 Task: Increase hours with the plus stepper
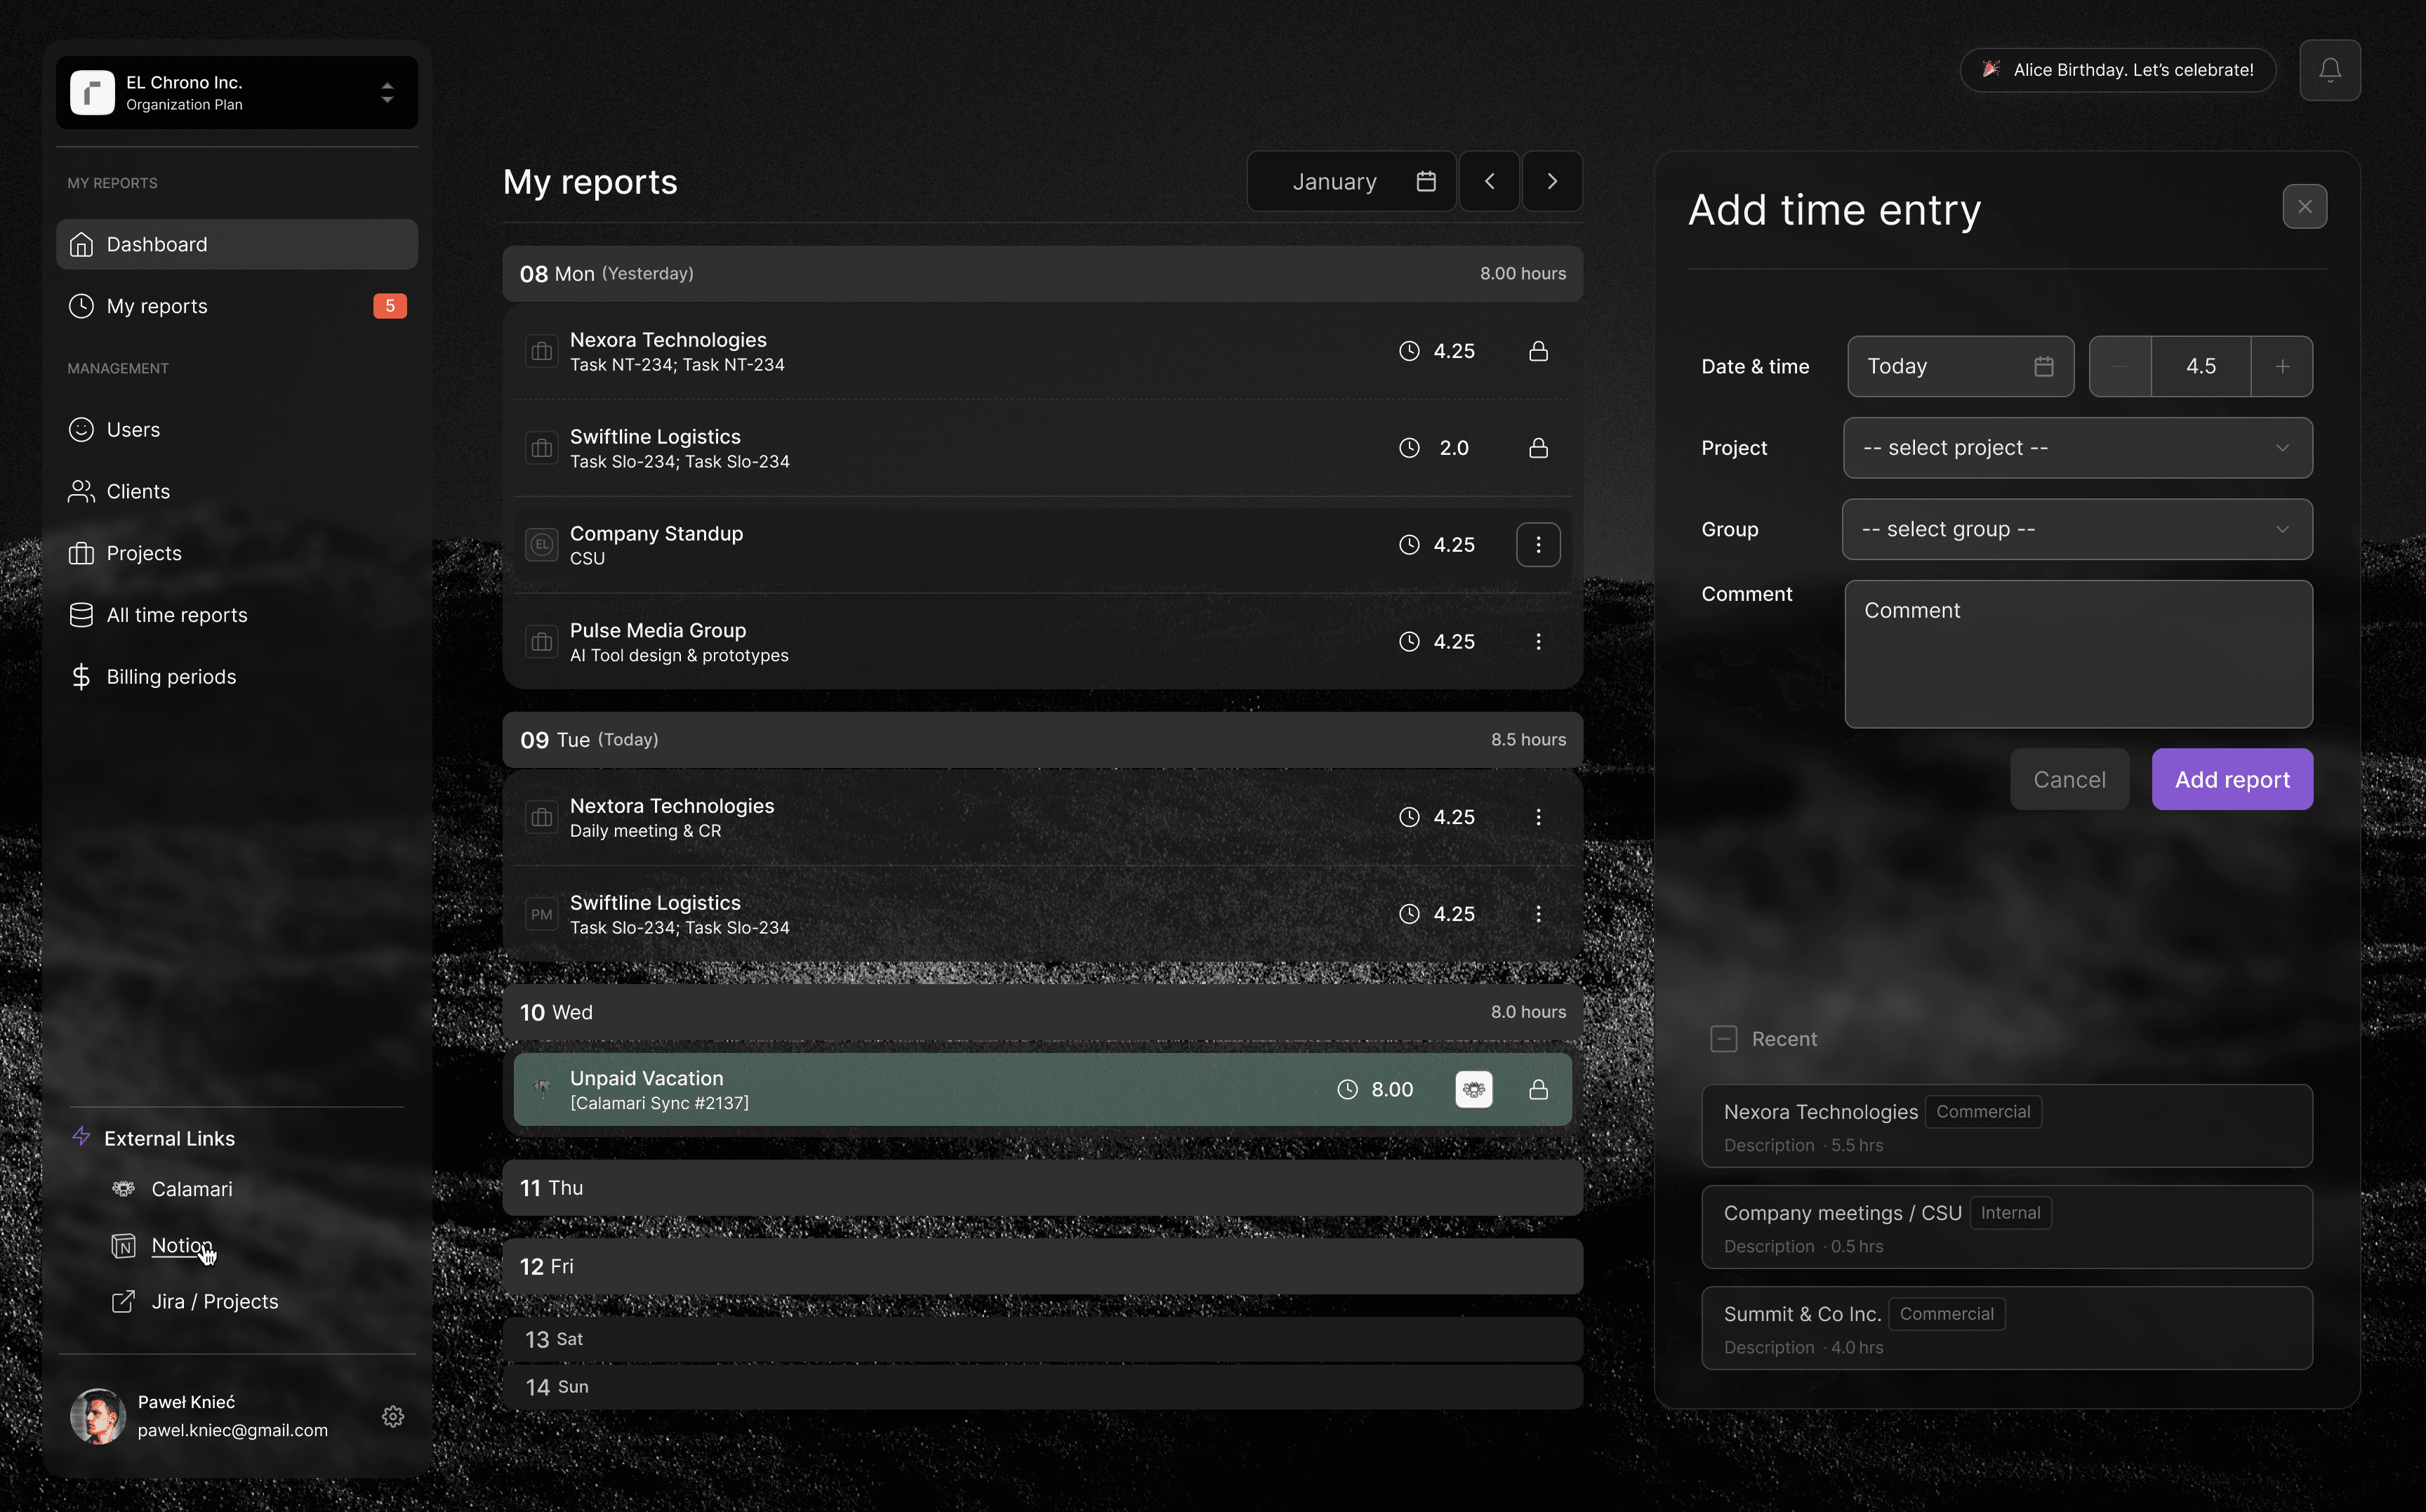(2282, 366)
